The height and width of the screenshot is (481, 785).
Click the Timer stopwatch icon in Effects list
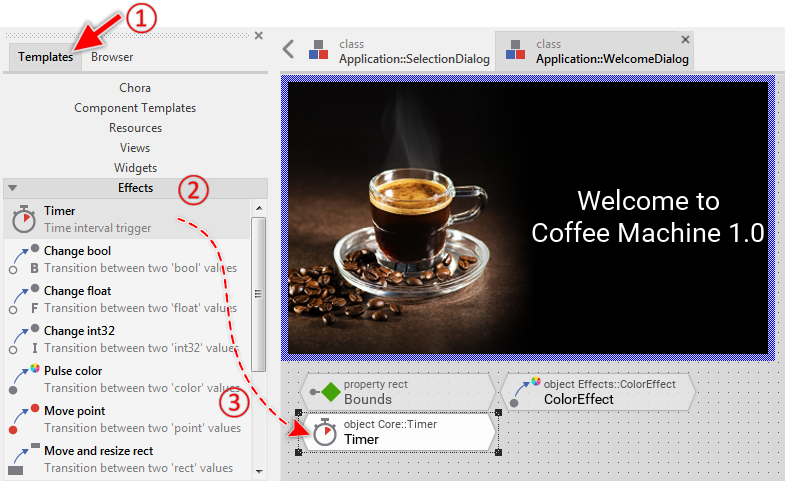[22, 219]
